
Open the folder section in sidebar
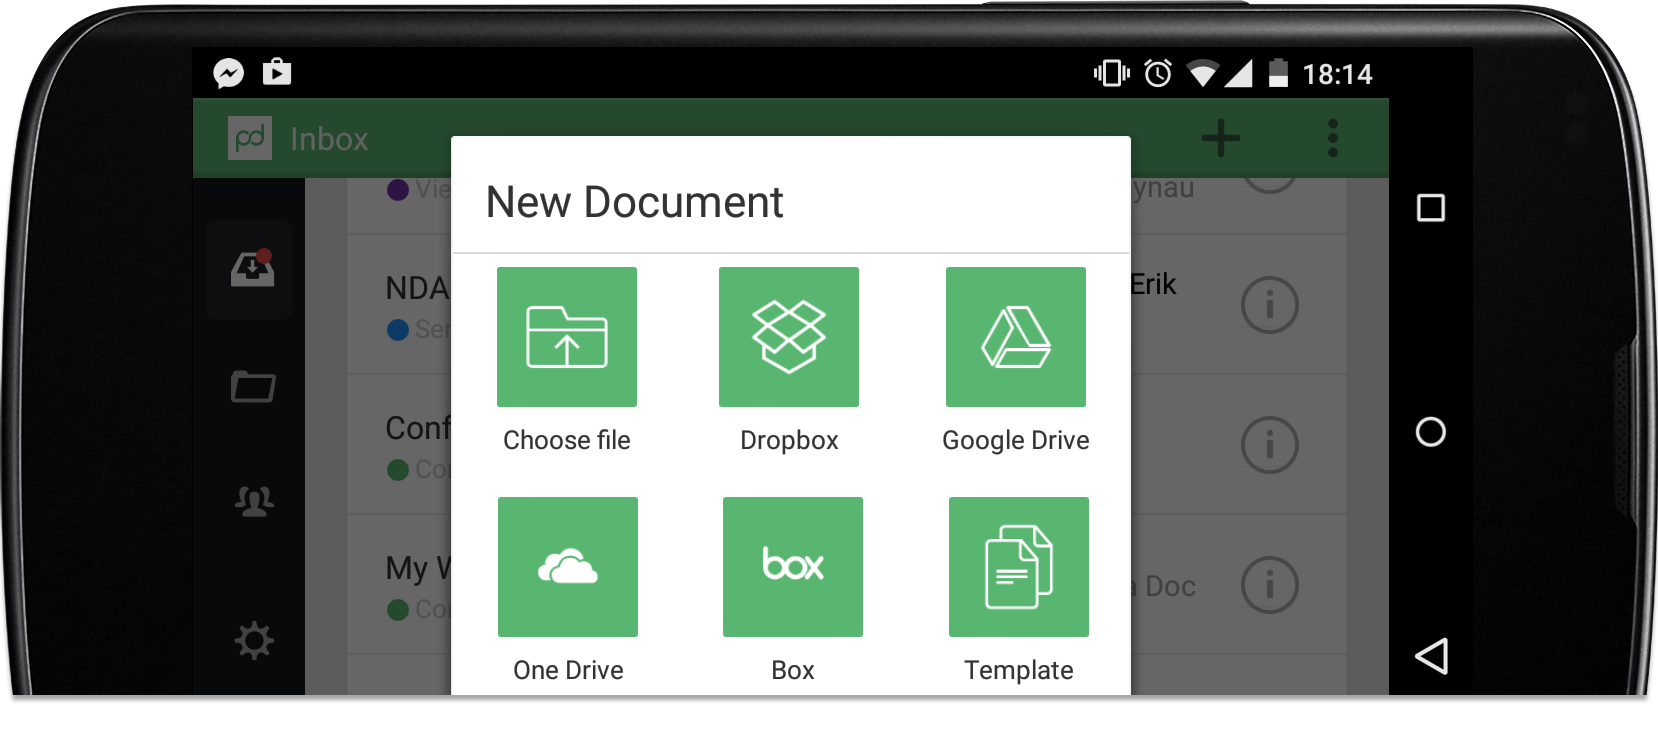tap(252, 386)
